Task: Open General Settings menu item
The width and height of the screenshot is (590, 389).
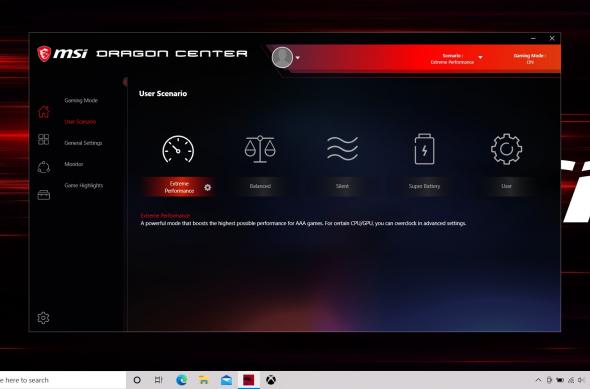Action: (x=83, y=143)
